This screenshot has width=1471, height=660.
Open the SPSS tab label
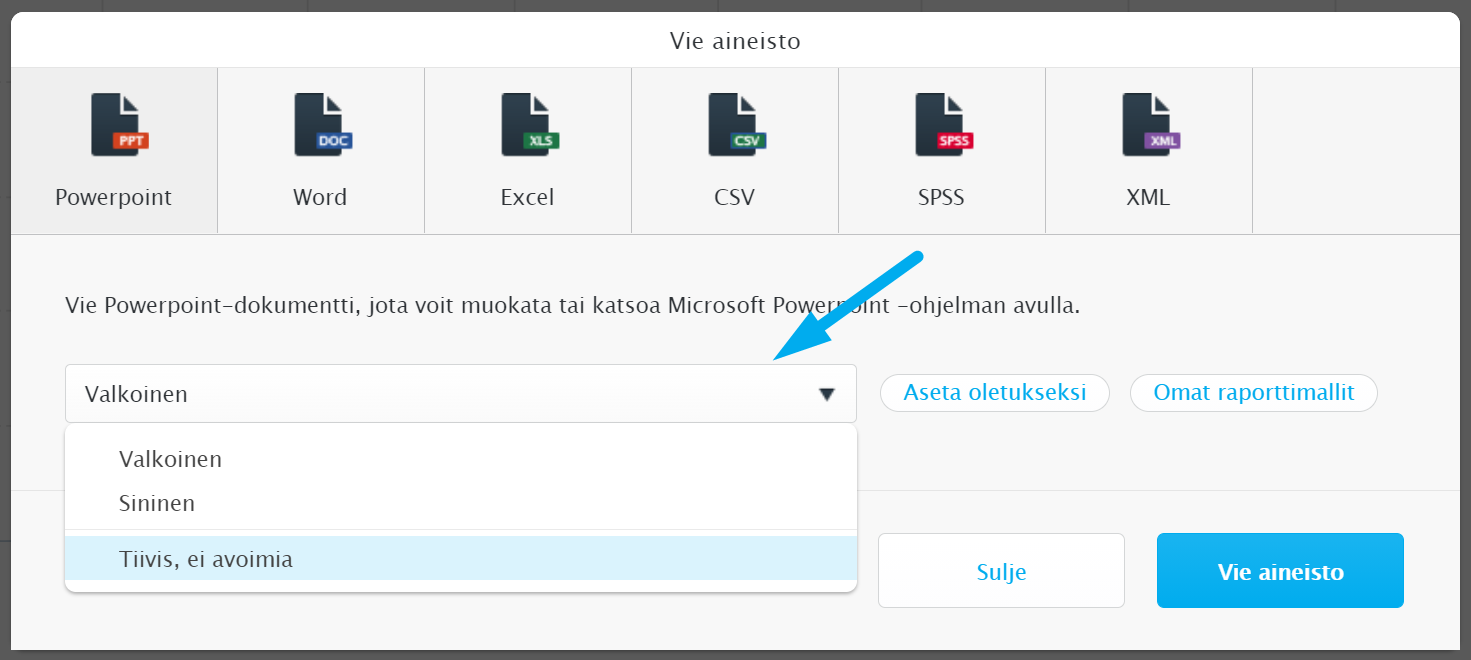pos(941,197)
